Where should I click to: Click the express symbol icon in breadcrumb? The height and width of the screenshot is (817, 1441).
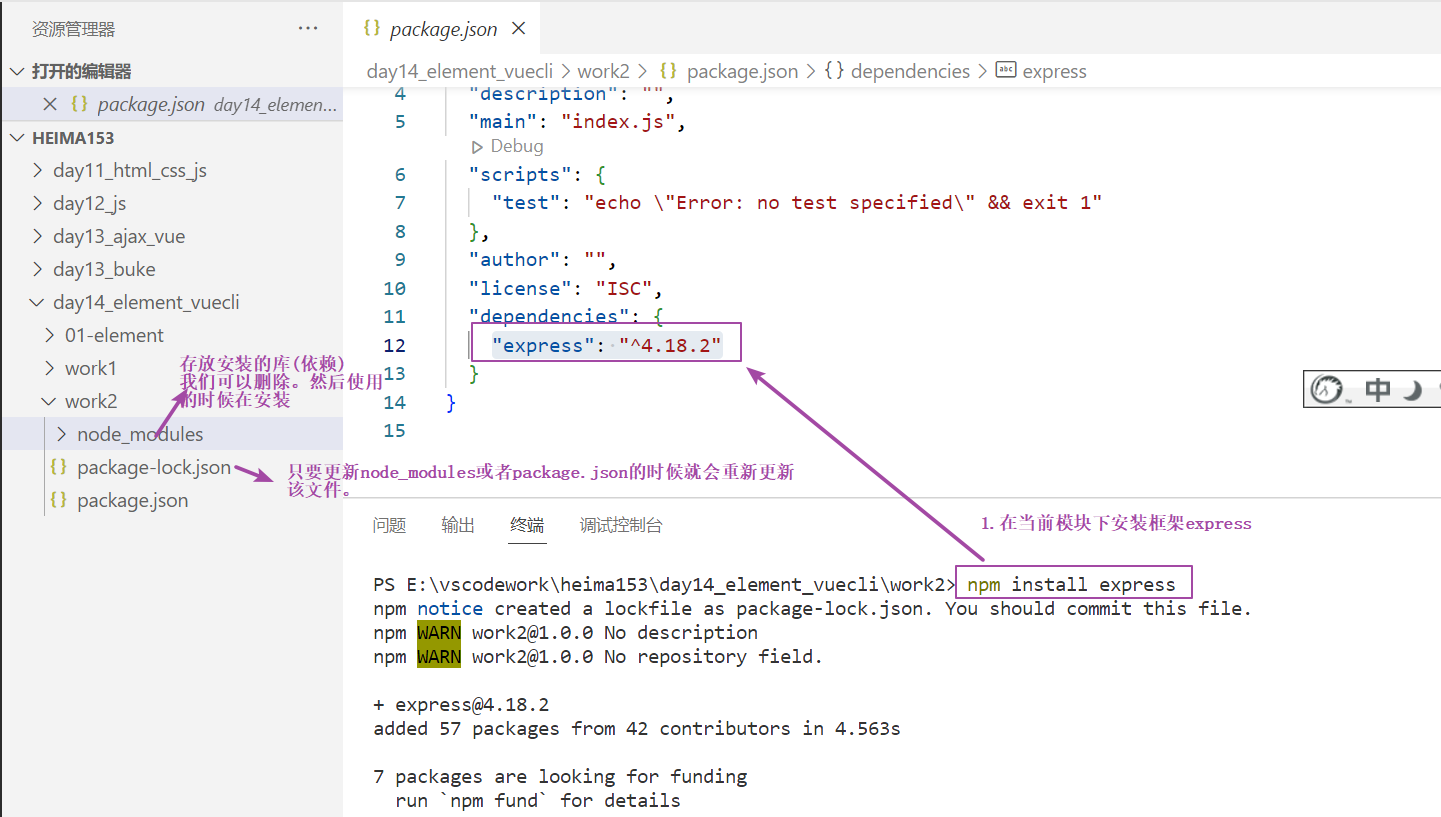coord(1006,71)
